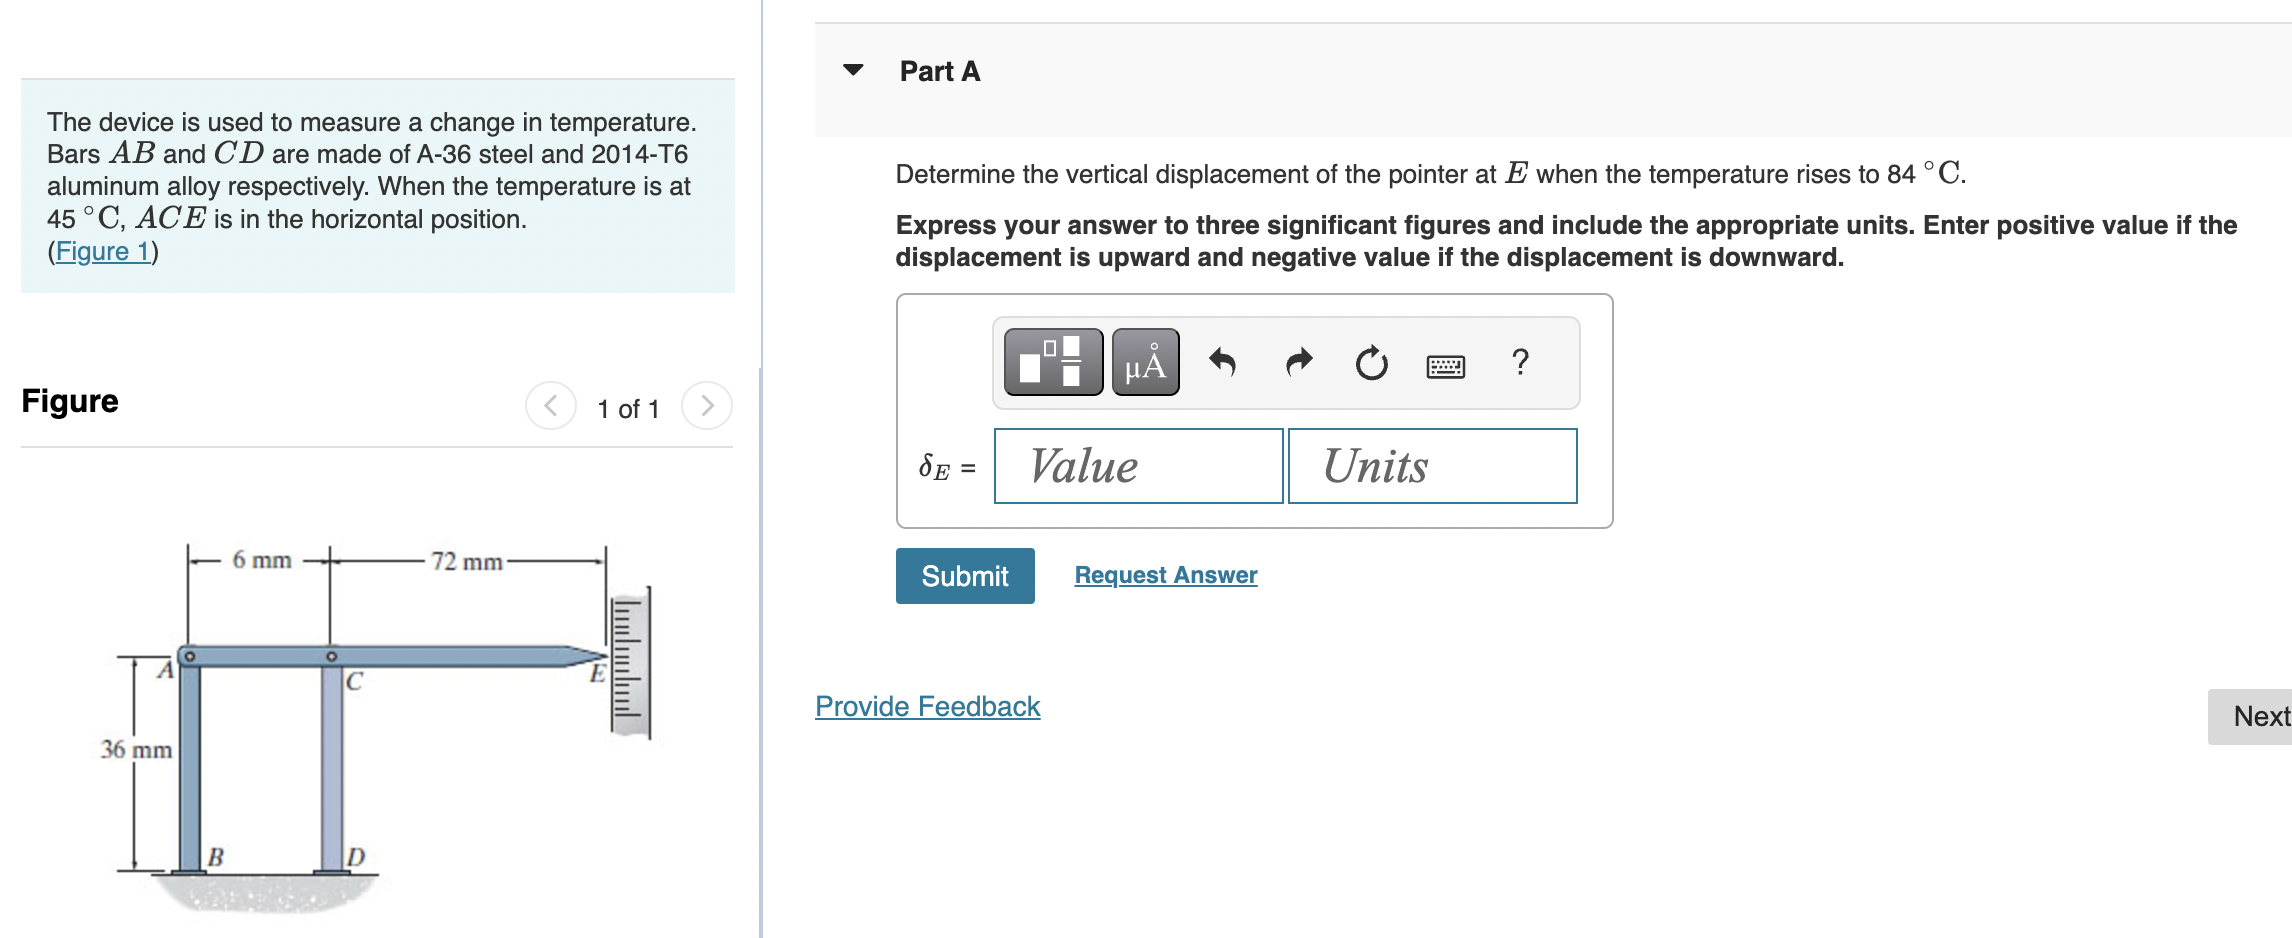2292x938 pixels.
Task: Click the 1 of 1 page indicator
Action: tap(628, 407)
